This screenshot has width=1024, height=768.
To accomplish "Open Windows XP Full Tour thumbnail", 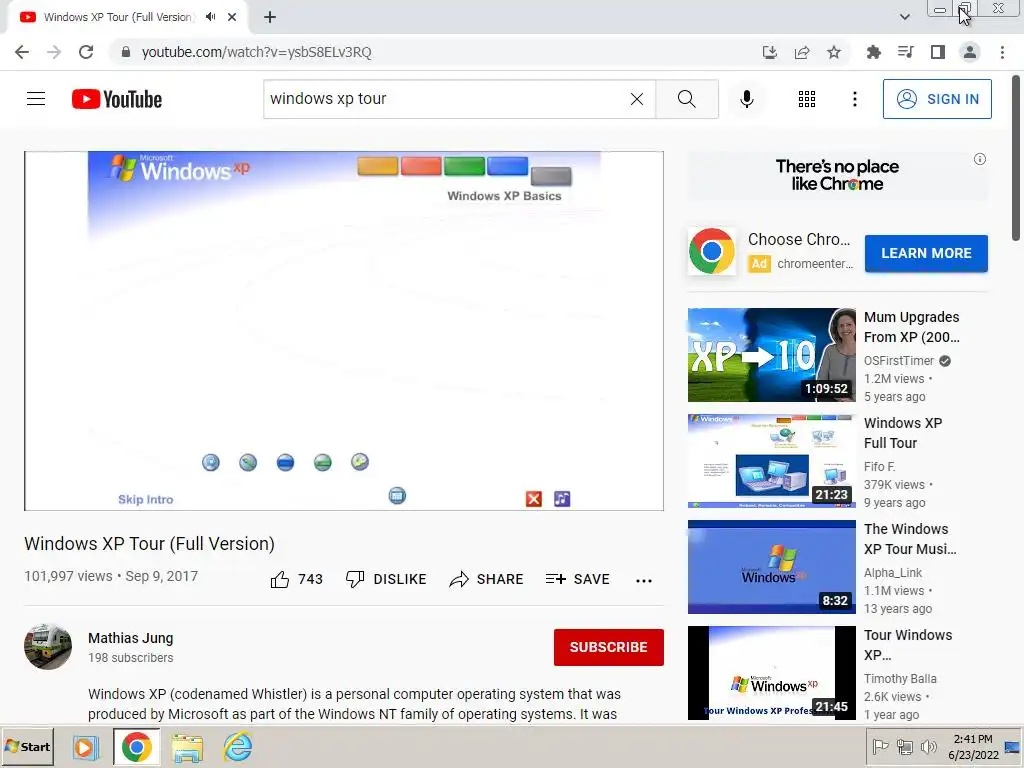I will [x=771, y=460].
